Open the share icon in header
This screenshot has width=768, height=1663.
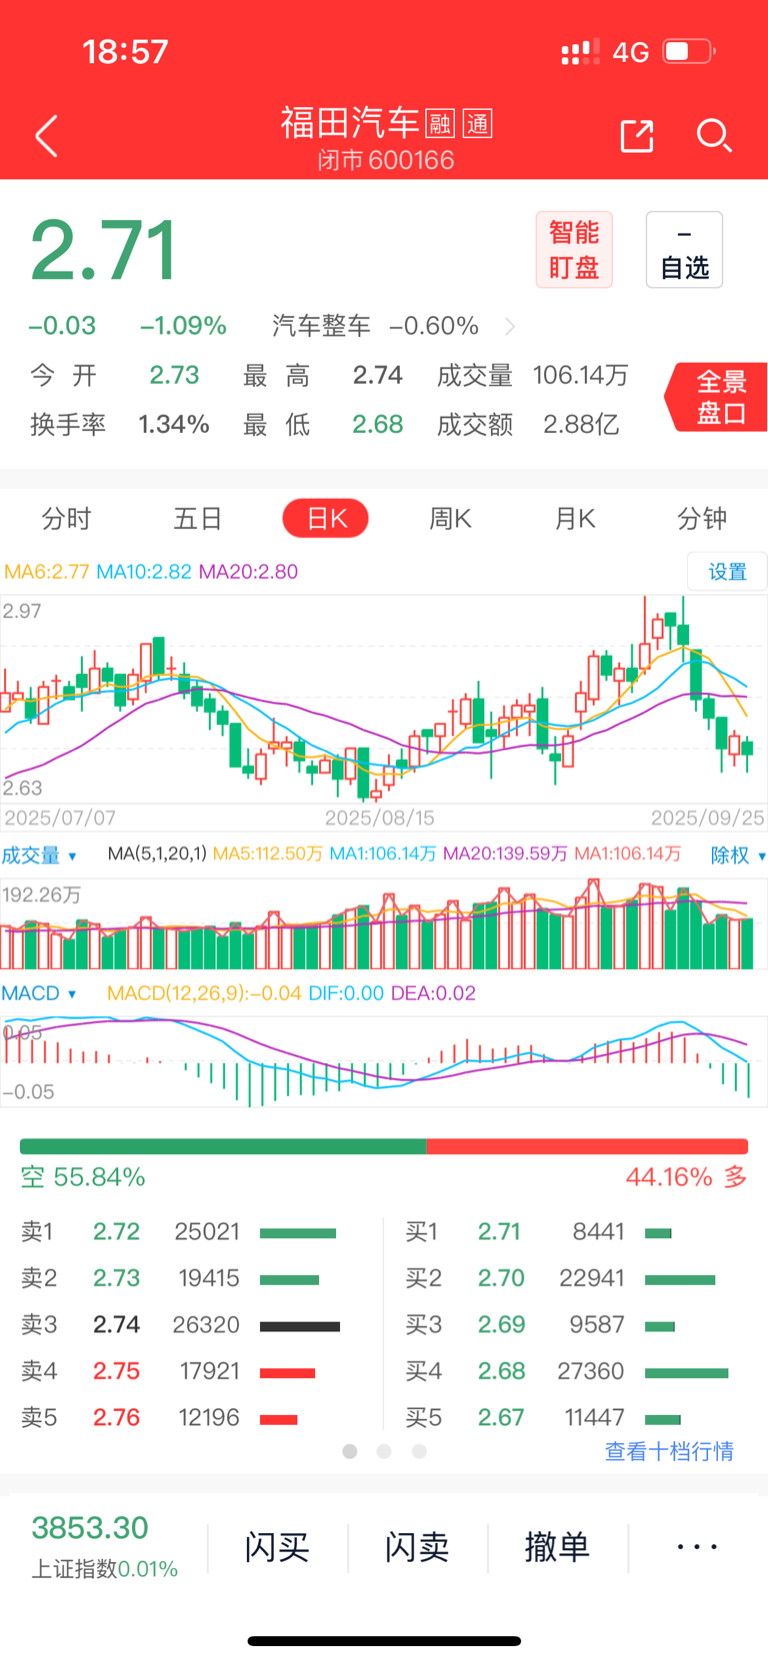[637, 136]
